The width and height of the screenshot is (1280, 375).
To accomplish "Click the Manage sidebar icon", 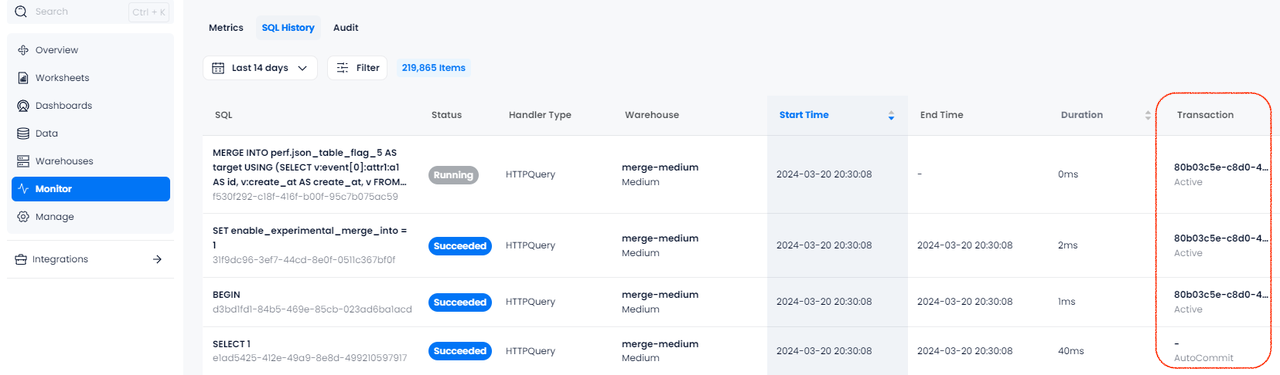I will tap(23, 217).
